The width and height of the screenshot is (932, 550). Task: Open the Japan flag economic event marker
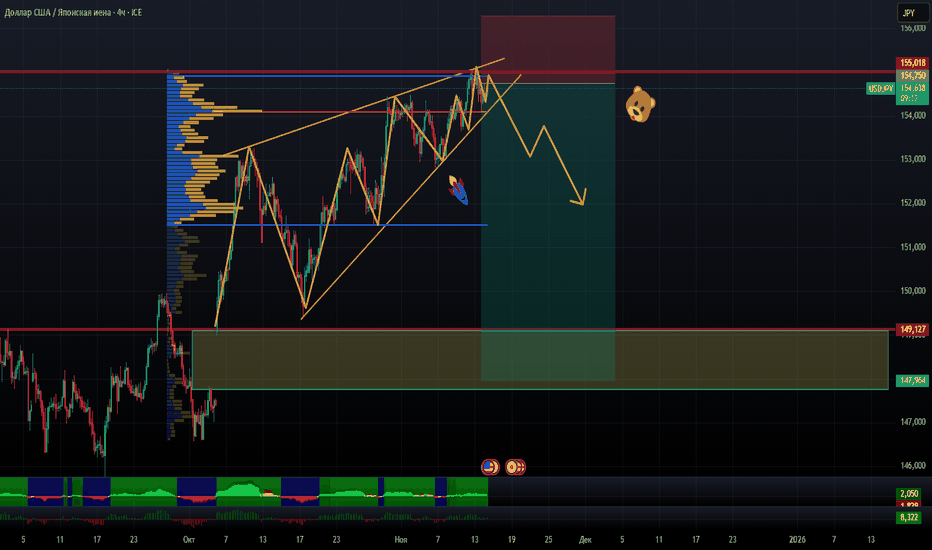[x=515, y=466]
